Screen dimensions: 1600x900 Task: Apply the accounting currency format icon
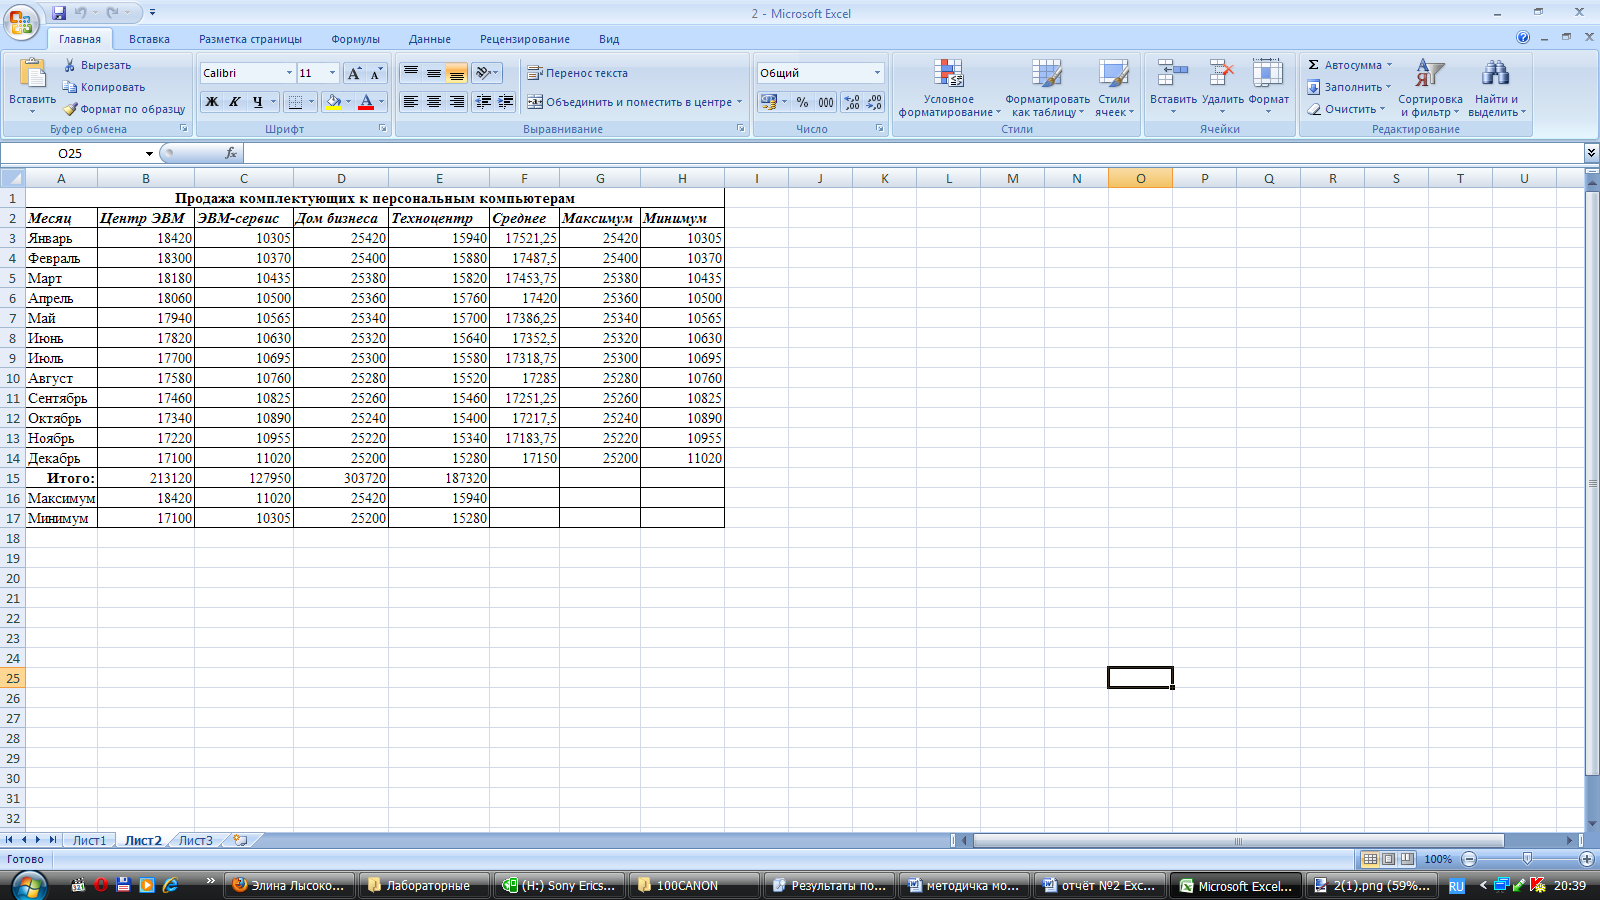coord(769,102)
